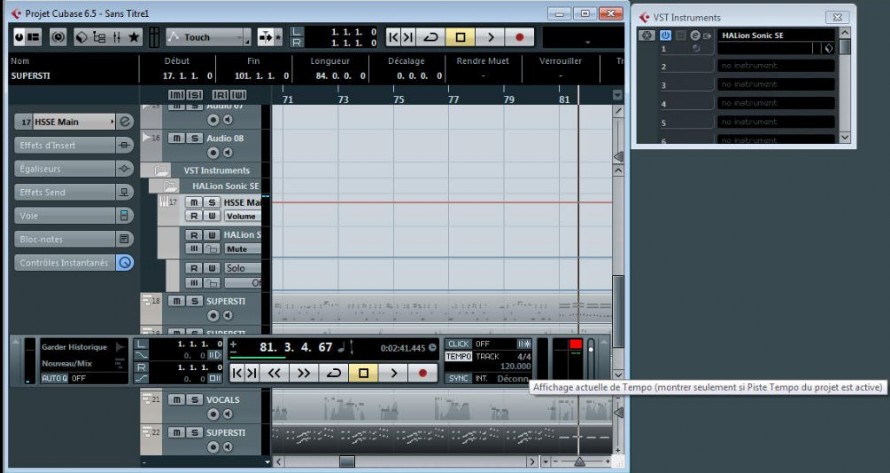Click the horizontal scrollbar thumb in arrange view
This screenshot has height=473, width=890.
click(x=347, y=462)
